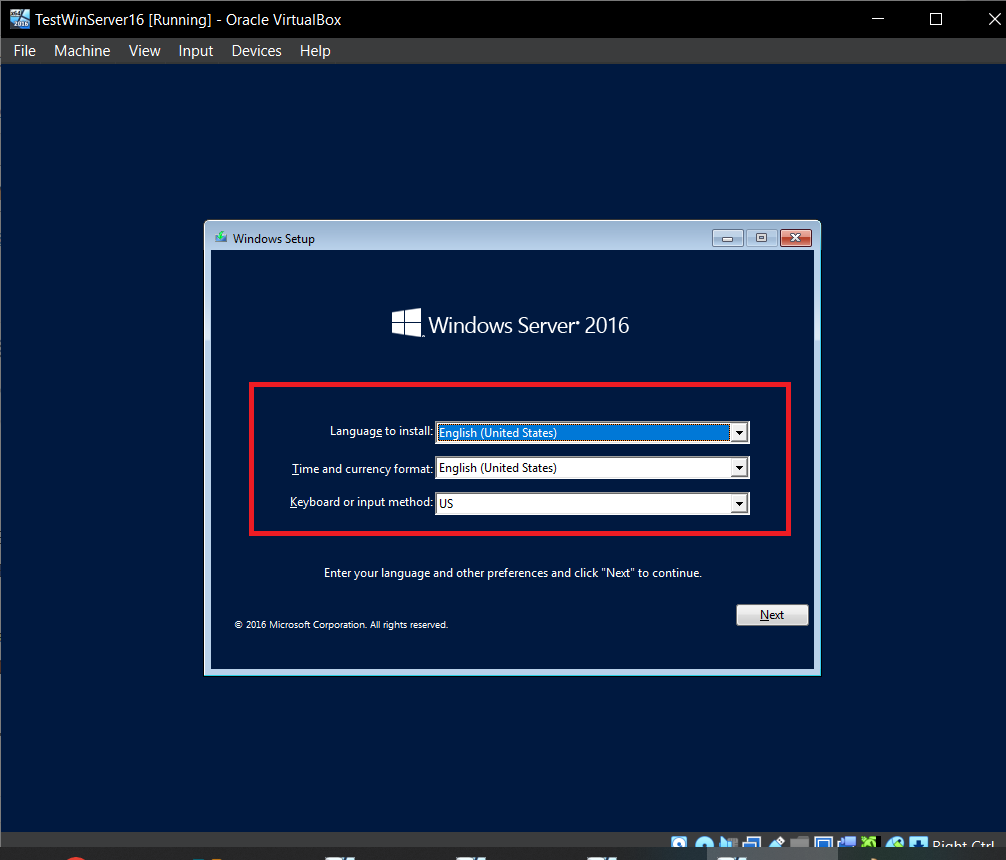This screenshot has height=860, width=1006.
Task: Click the Next button in Windows Setup
Action: (x=772, y=615)
